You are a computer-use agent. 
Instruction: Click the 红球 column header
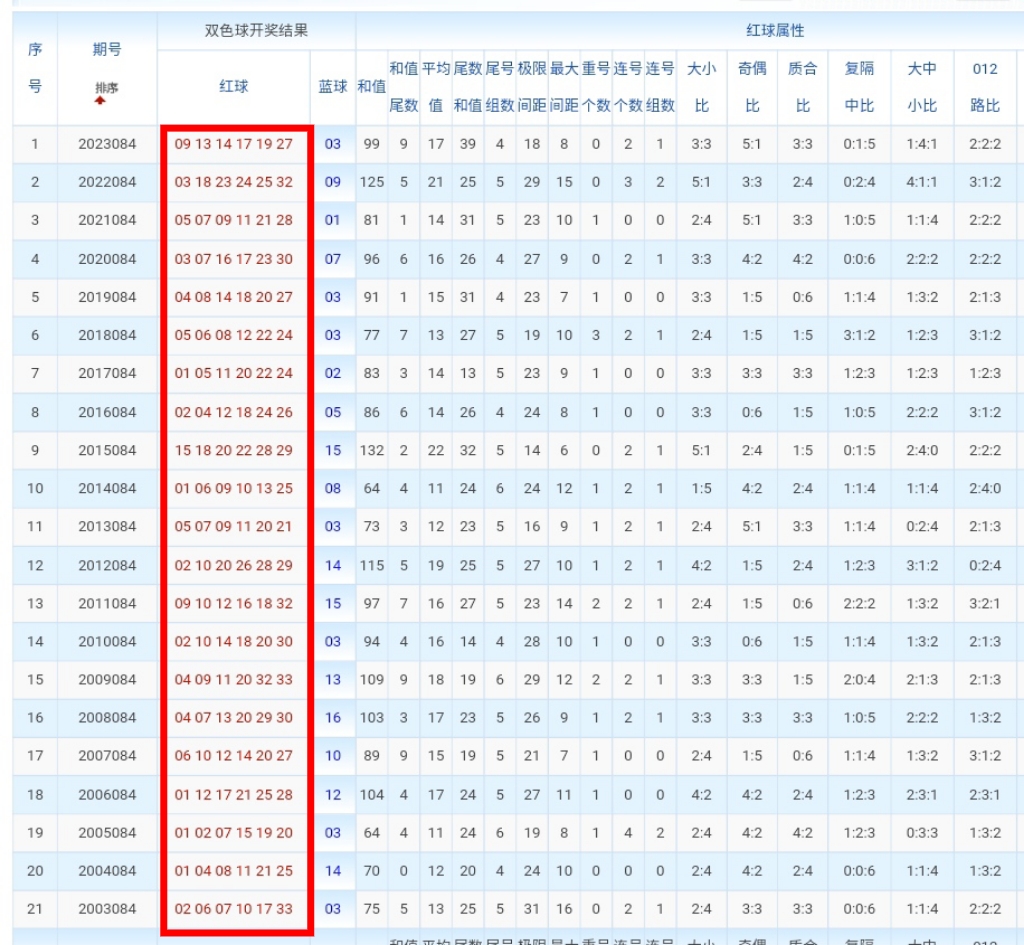click(x=234, y=86)
